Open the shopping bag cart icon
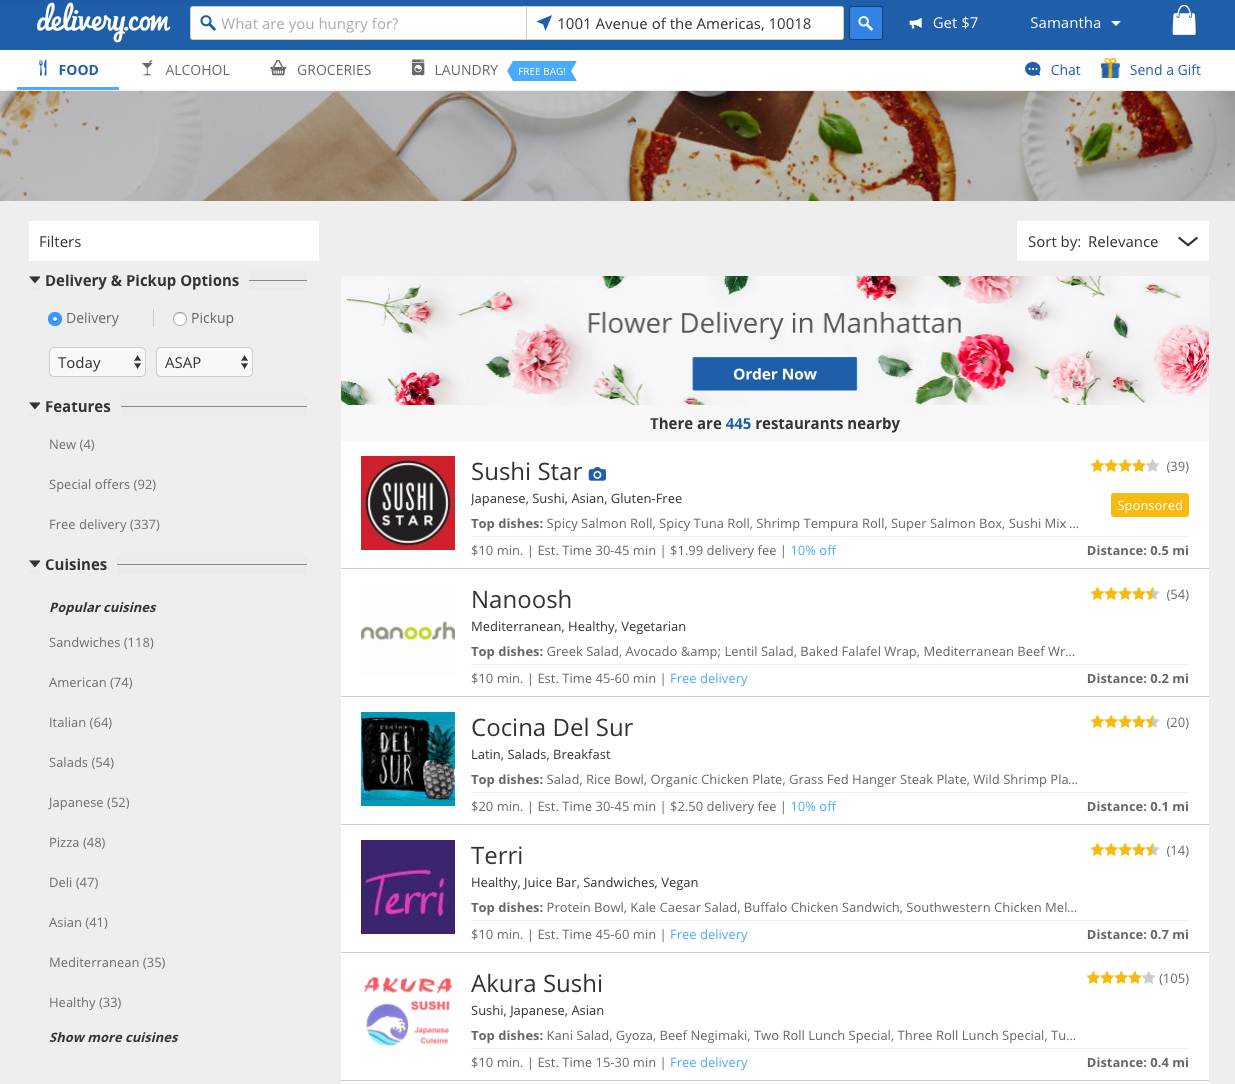Screen dimensions: 1235x1084 (x=1184, y=21)
